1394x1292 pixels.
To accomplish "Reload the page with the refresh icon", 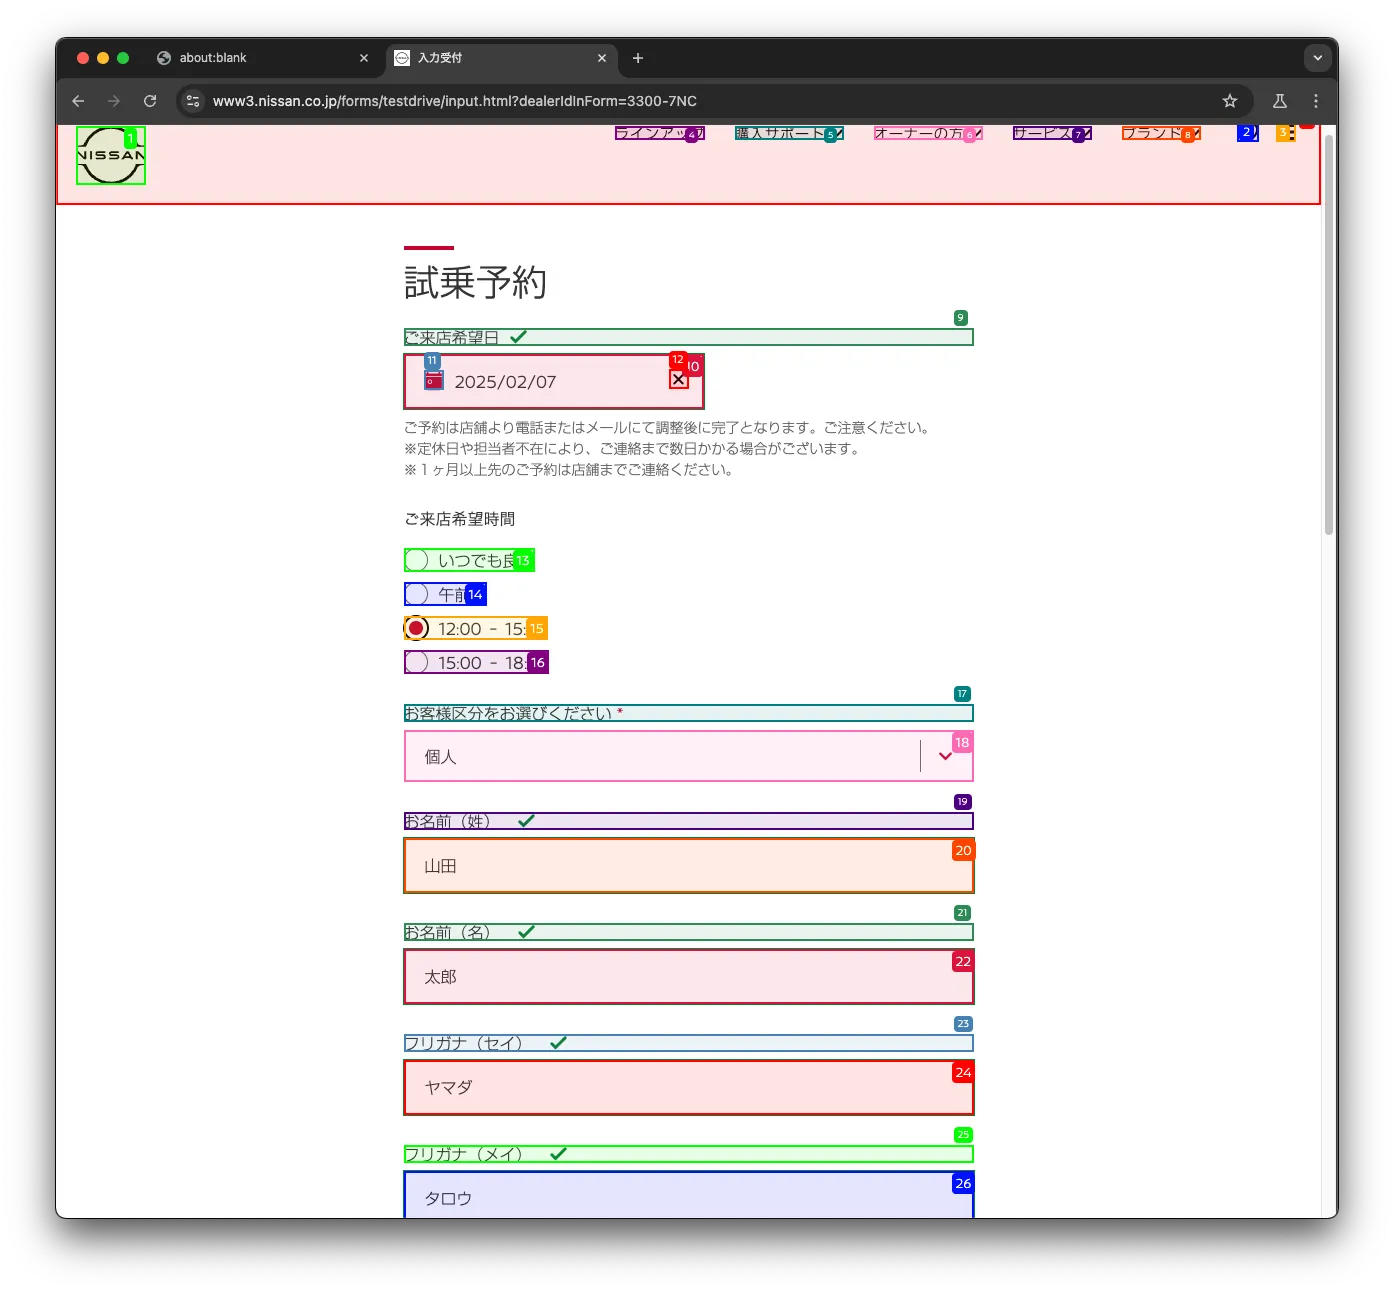I will click(x=150, y=101).
